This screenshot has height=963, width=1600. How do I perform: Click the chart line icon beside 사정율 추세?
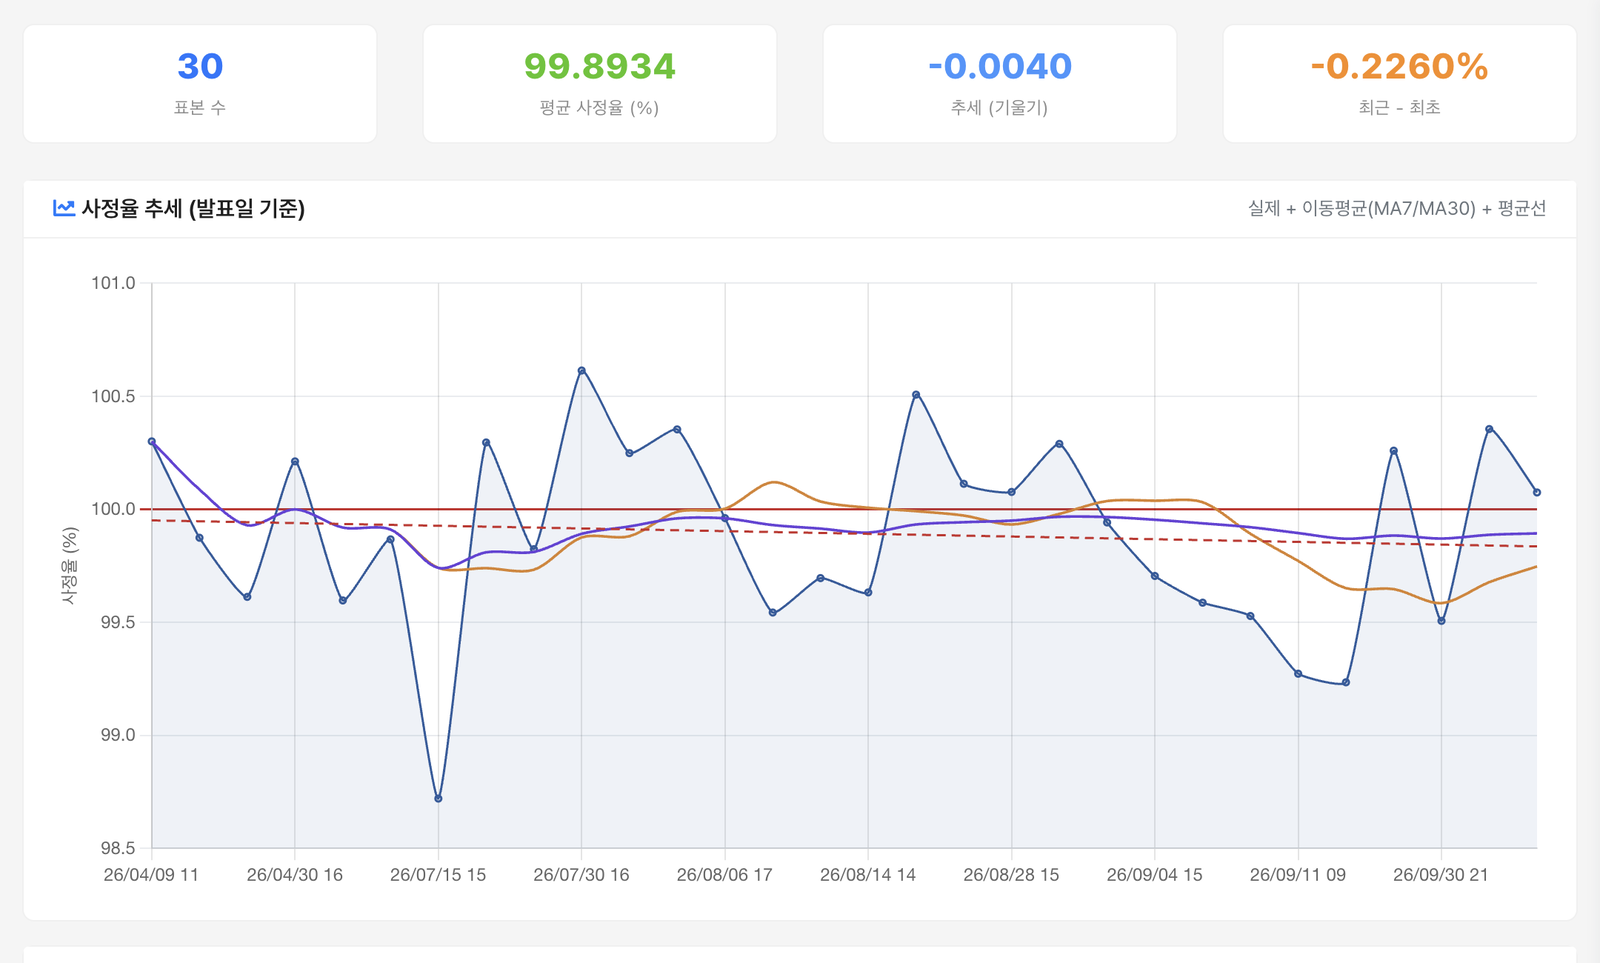tap(64, 208)
